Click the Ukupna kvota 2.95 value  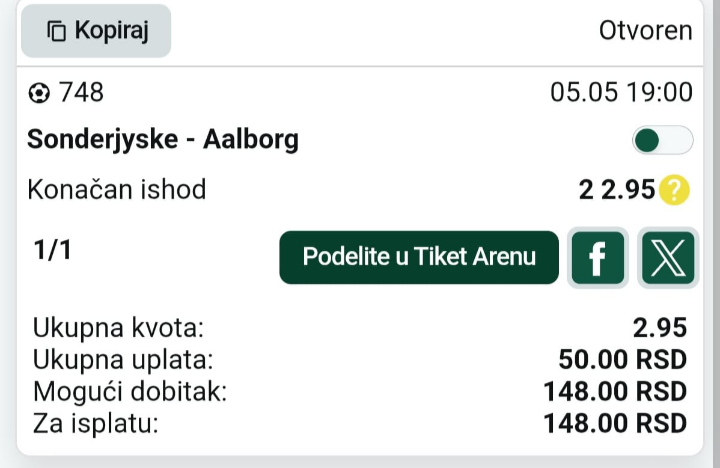click(659, 328)
